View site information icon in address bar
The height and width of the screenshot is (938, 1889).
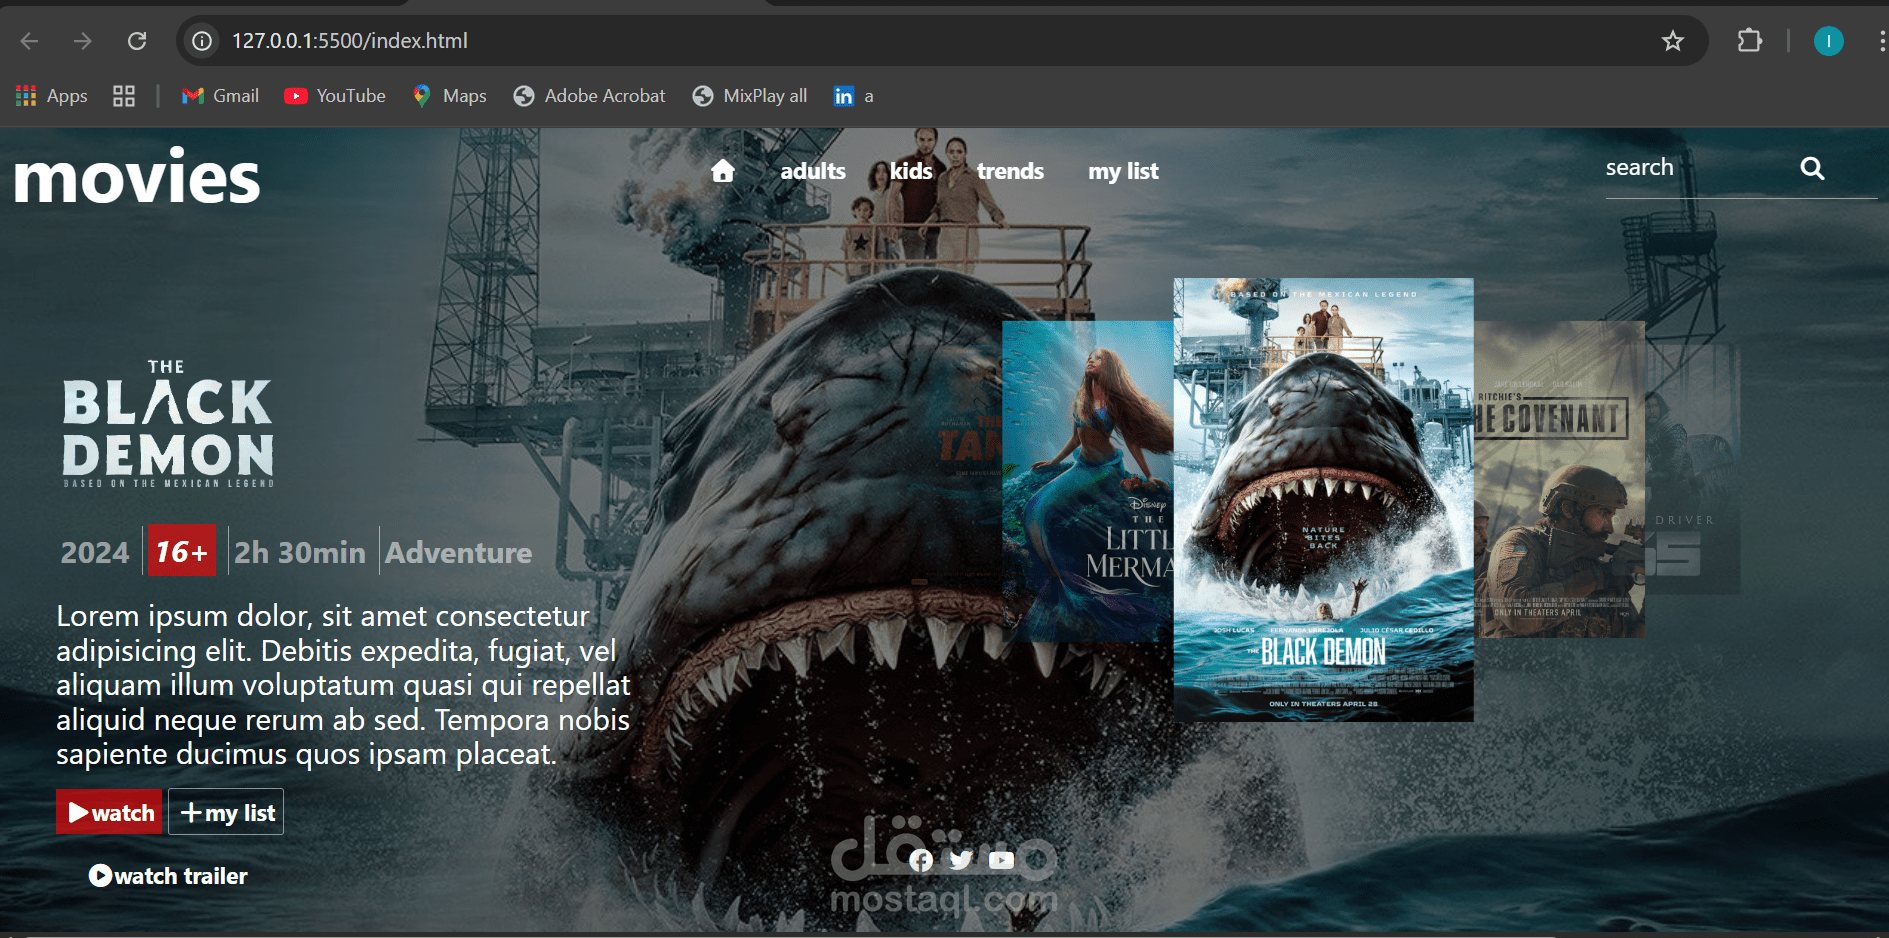point(202,41)
